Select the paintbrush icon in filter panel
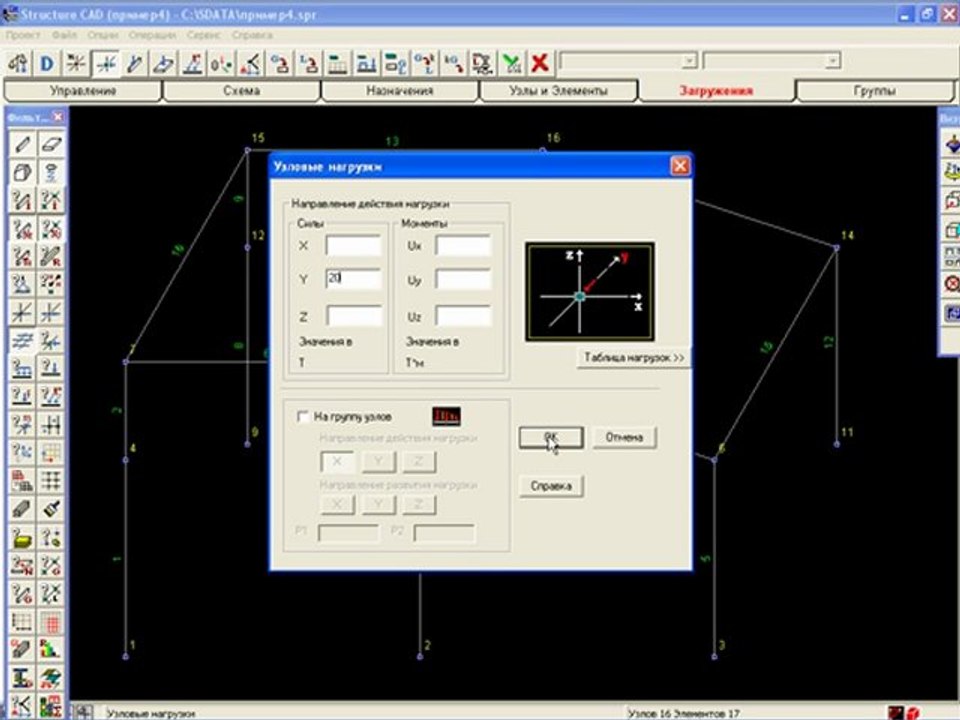This screenshot has height=720, width=960. (x=51, y=508)
